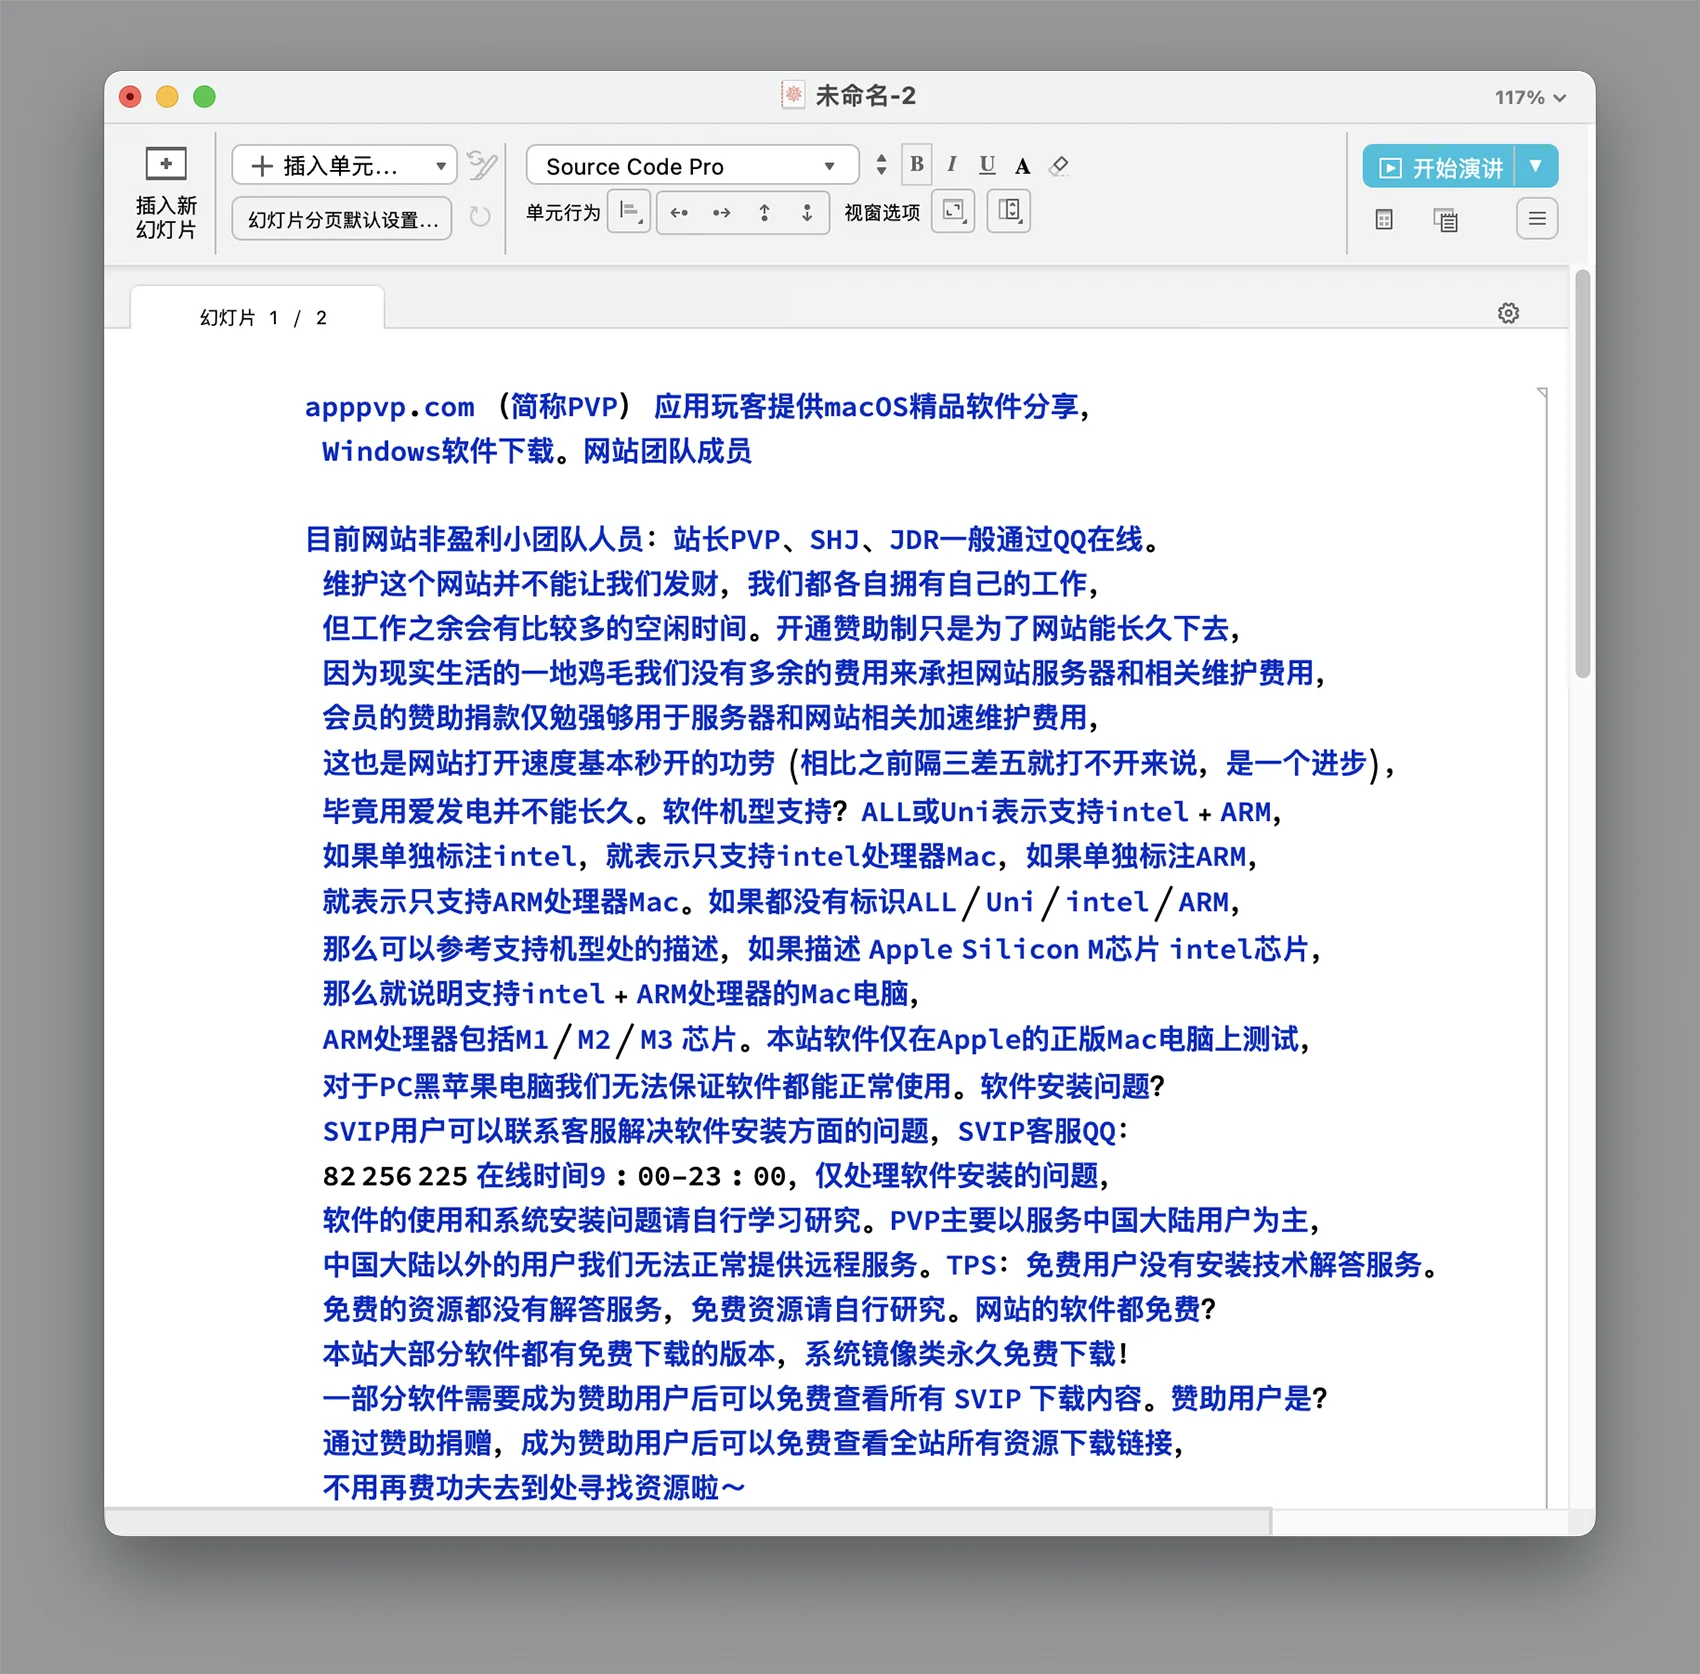Click the stacked notes window icon
Screen dimensions: 1700x1674
(1445, 220)
